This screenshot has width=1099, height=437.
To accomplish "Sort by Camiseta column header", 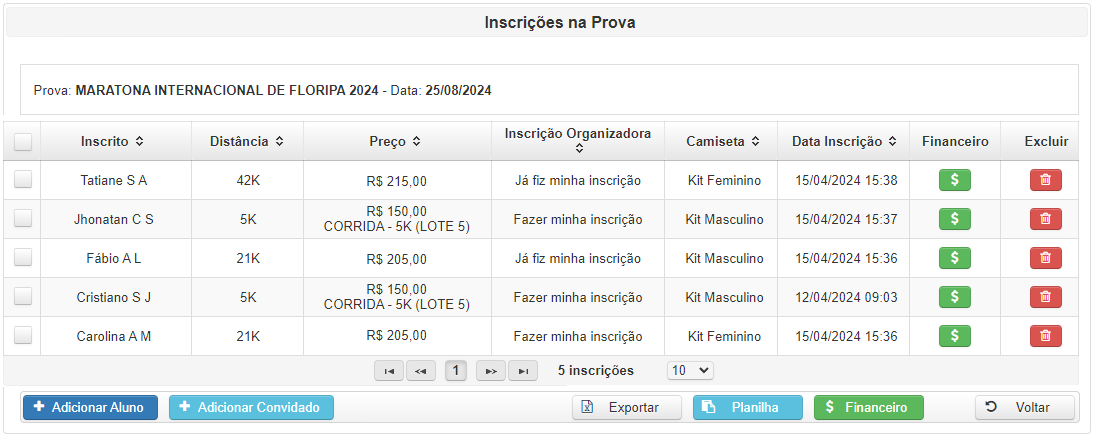I will pos(722,142).
